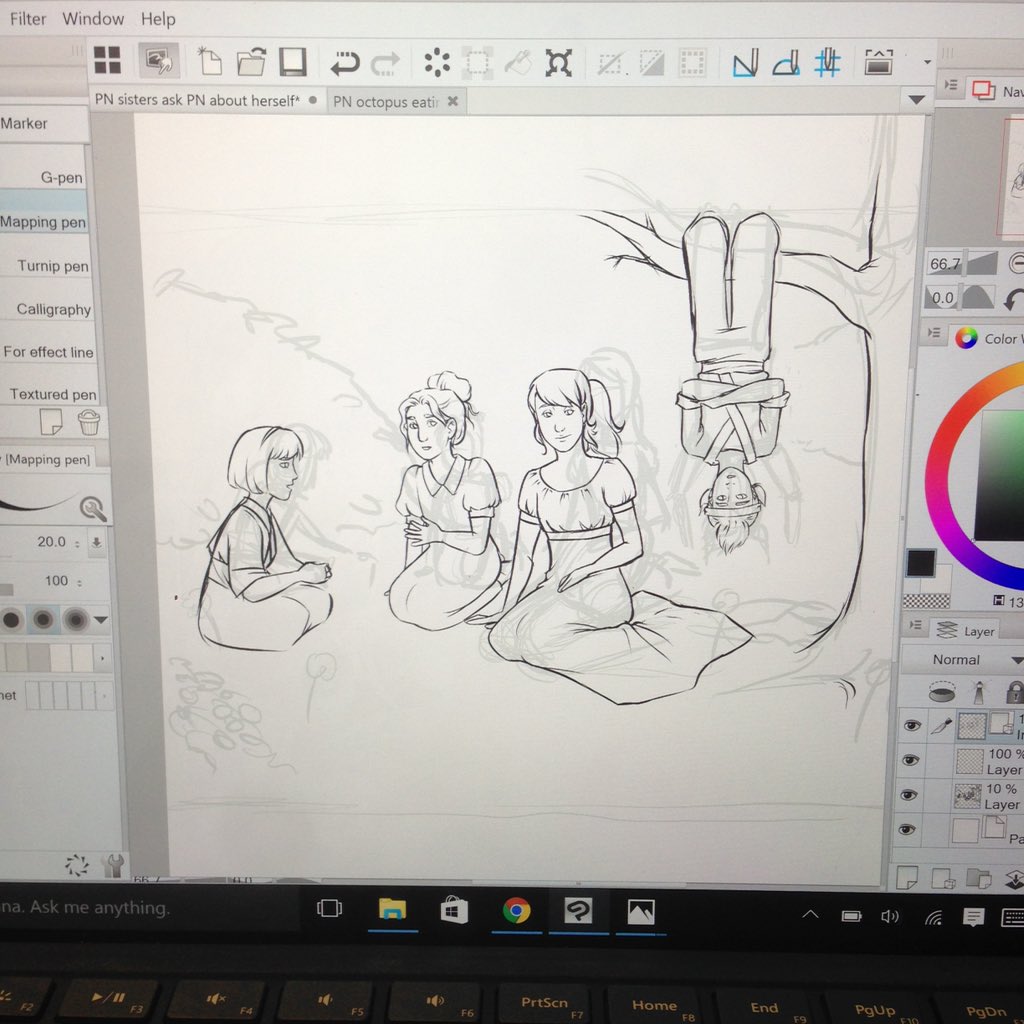Select the black main color swatch
This screenshot has height=1024, width=1024.
[x=920, y=563]
